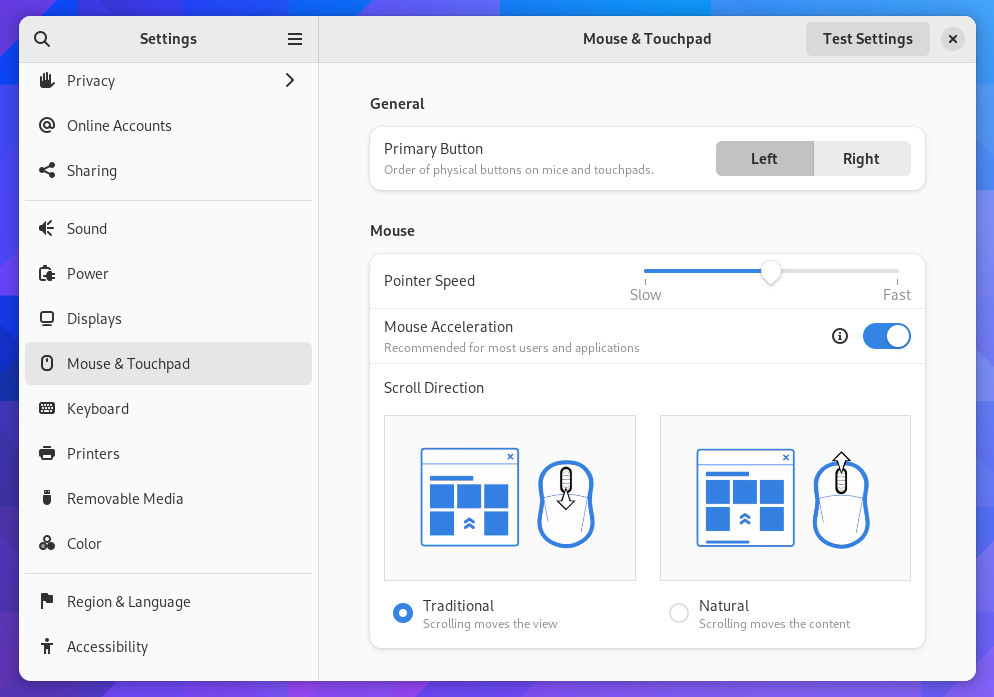Click the Printers icon in sidebar
This screenshot has width=994, height=697.
tap(47, 453)
